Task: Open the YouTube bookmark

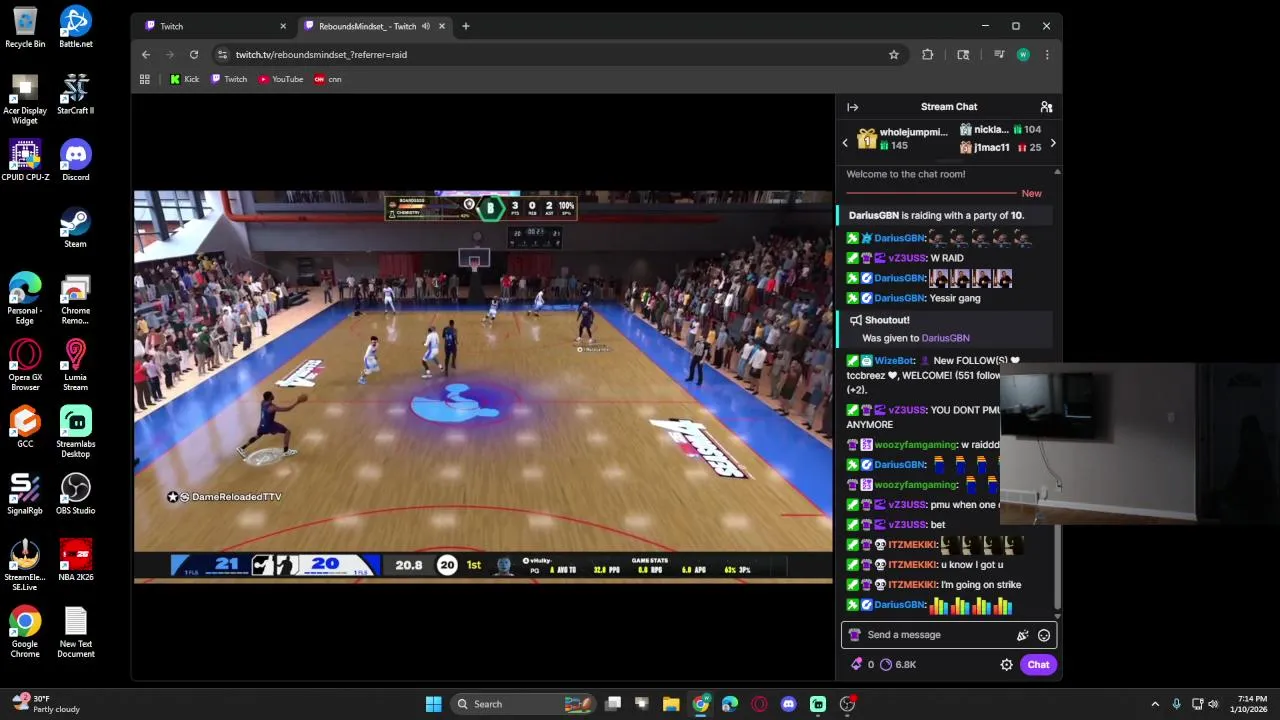Action: click(281, 79)
